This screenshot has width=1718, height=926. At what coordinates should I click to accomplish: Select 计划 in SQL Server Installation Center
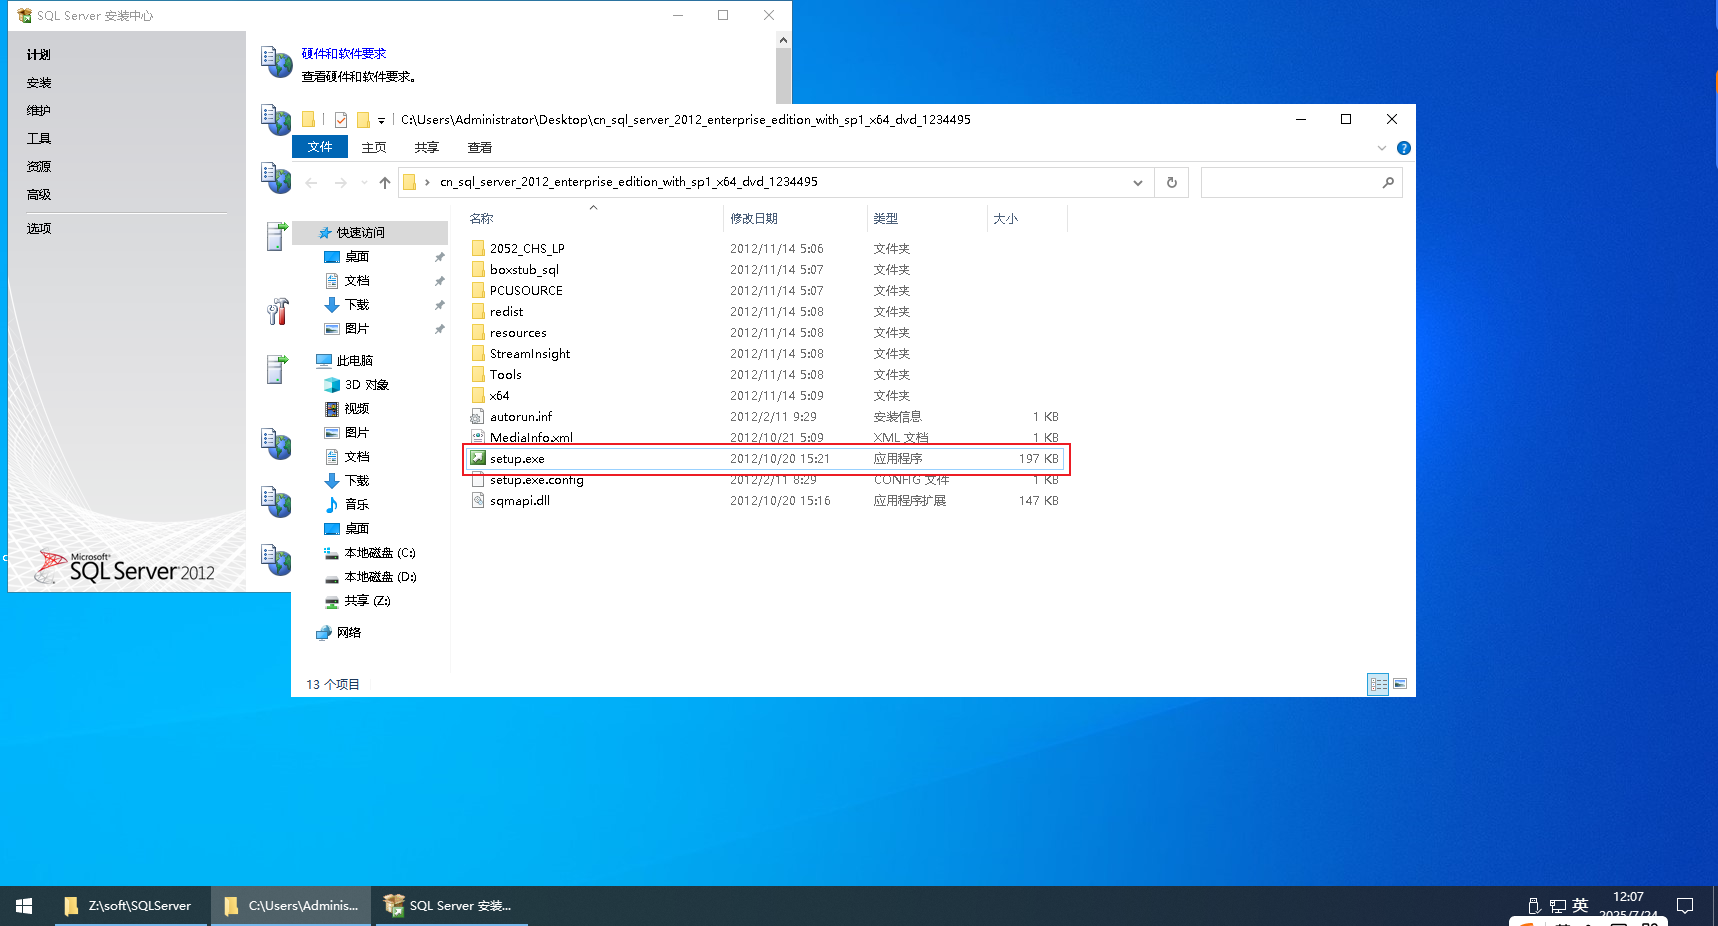click(x=39, y=55)
